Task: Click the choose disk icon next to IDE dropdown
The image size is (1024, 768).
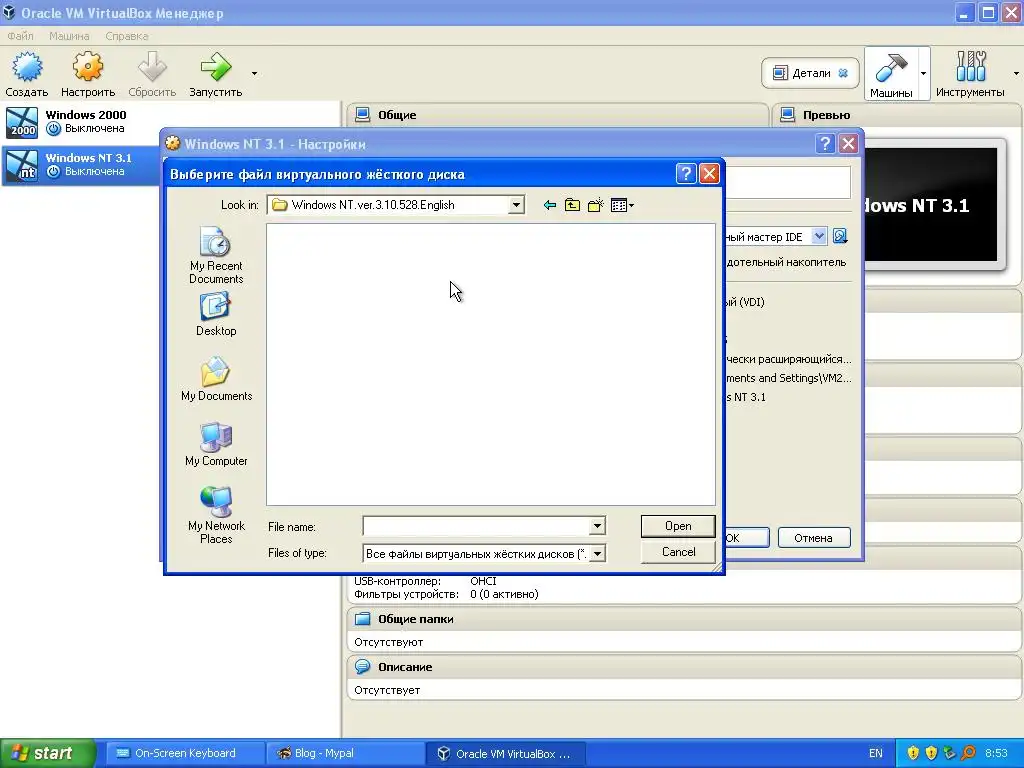Action: (x=840, y=236)
